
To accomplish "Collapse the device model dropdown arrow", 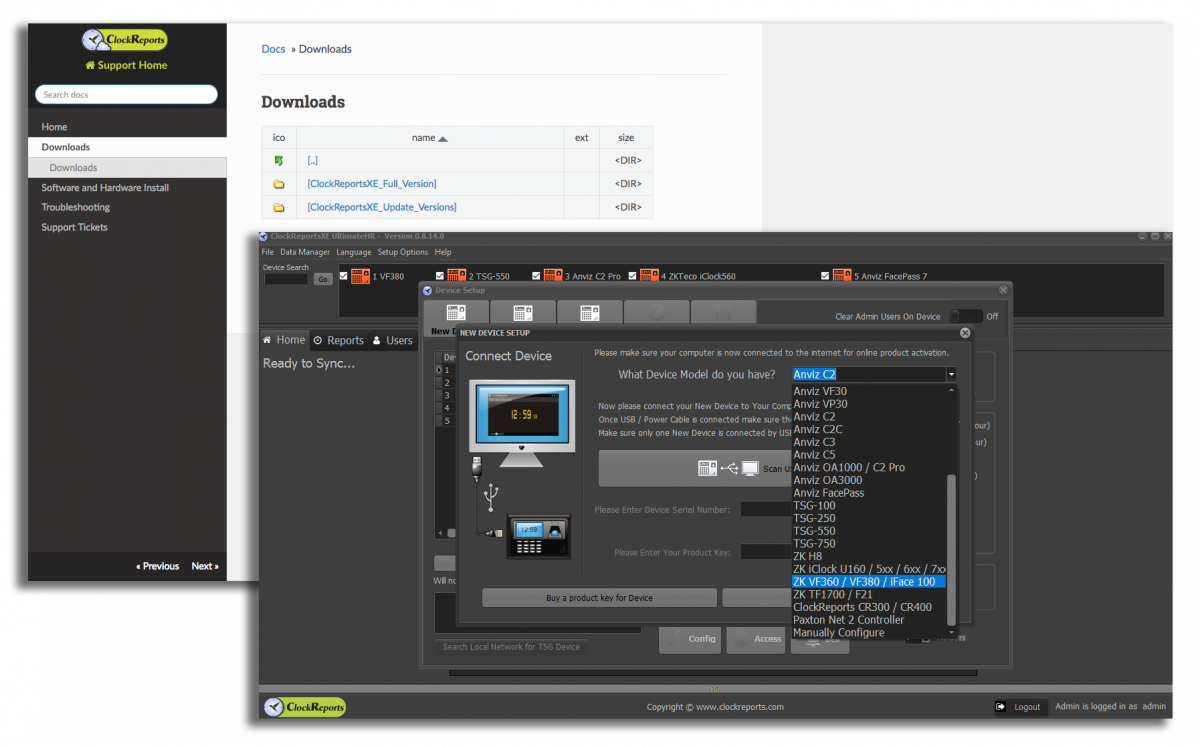I will coord(951,375).
